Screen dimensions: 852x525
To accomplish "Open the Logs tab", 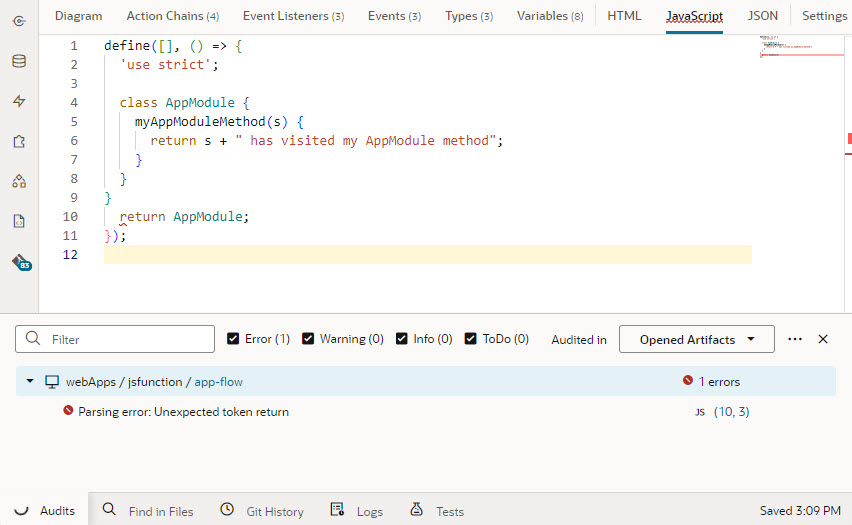I will point(356,511).
